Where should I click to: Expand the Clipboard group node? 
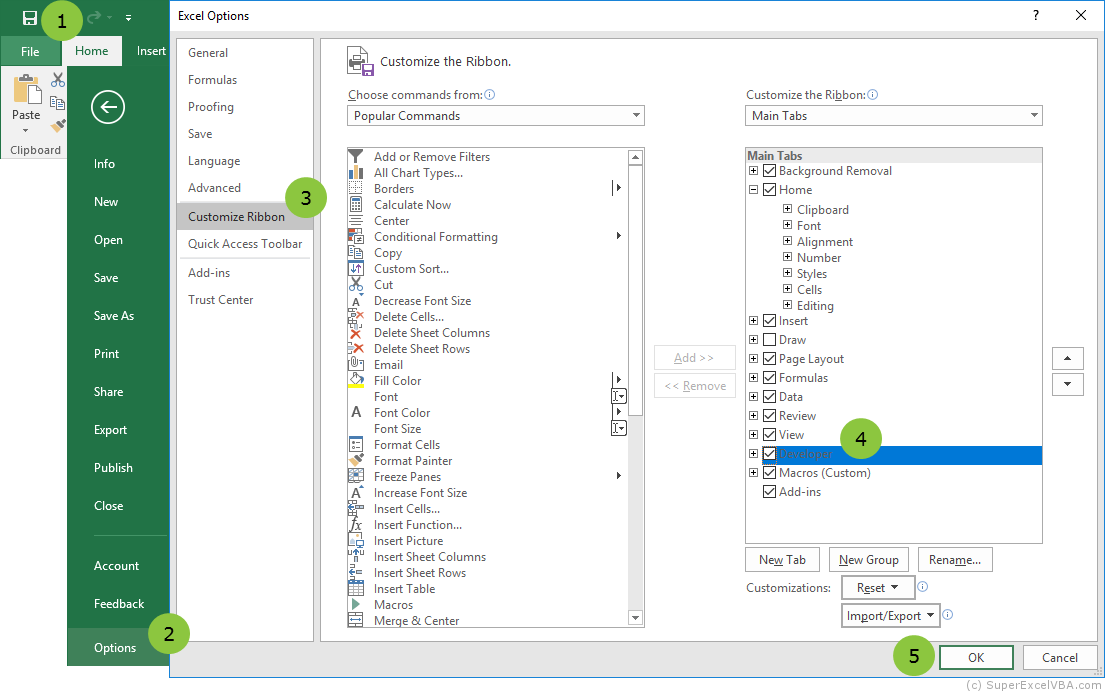click(787, 208)
